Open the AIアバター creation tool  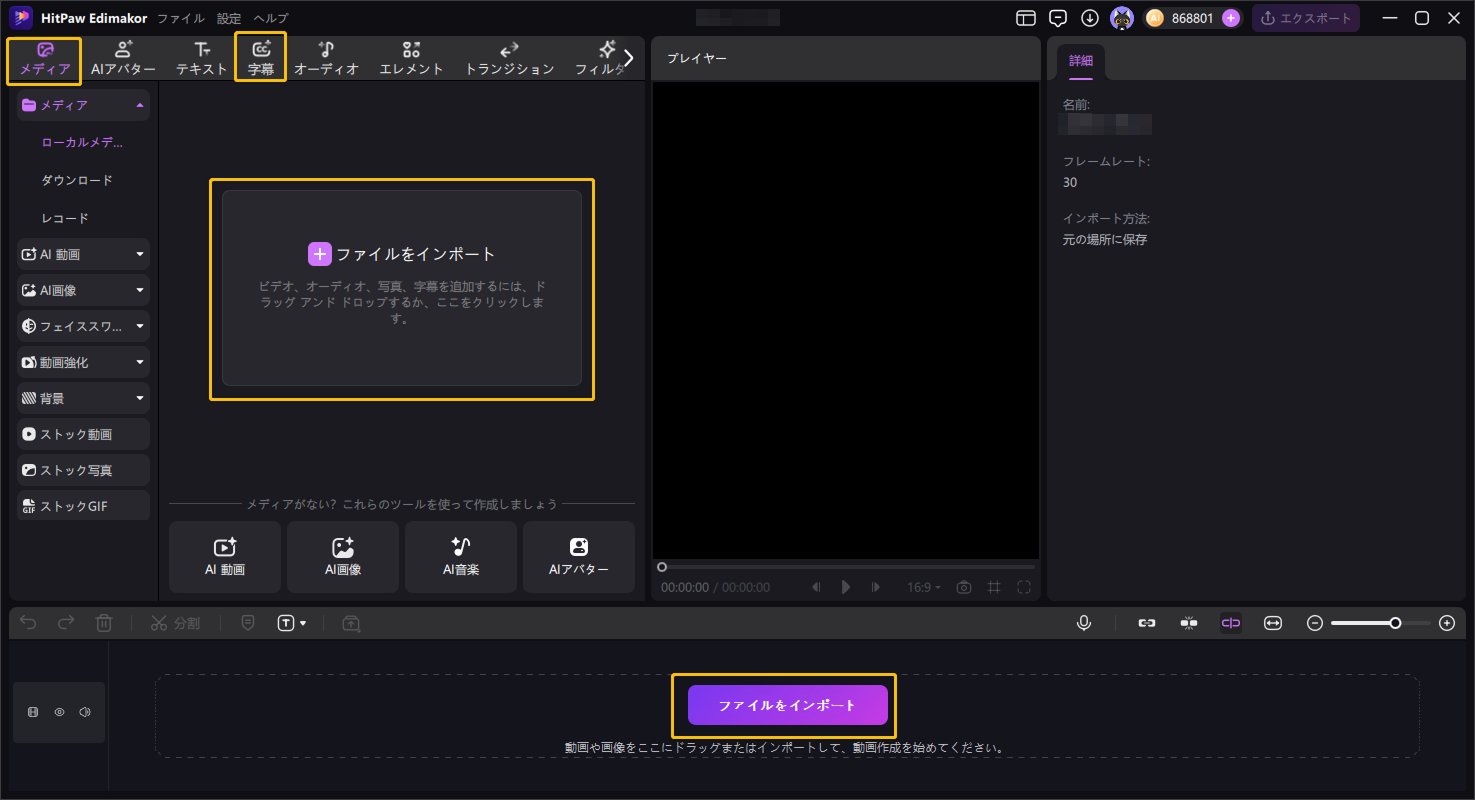578,556
